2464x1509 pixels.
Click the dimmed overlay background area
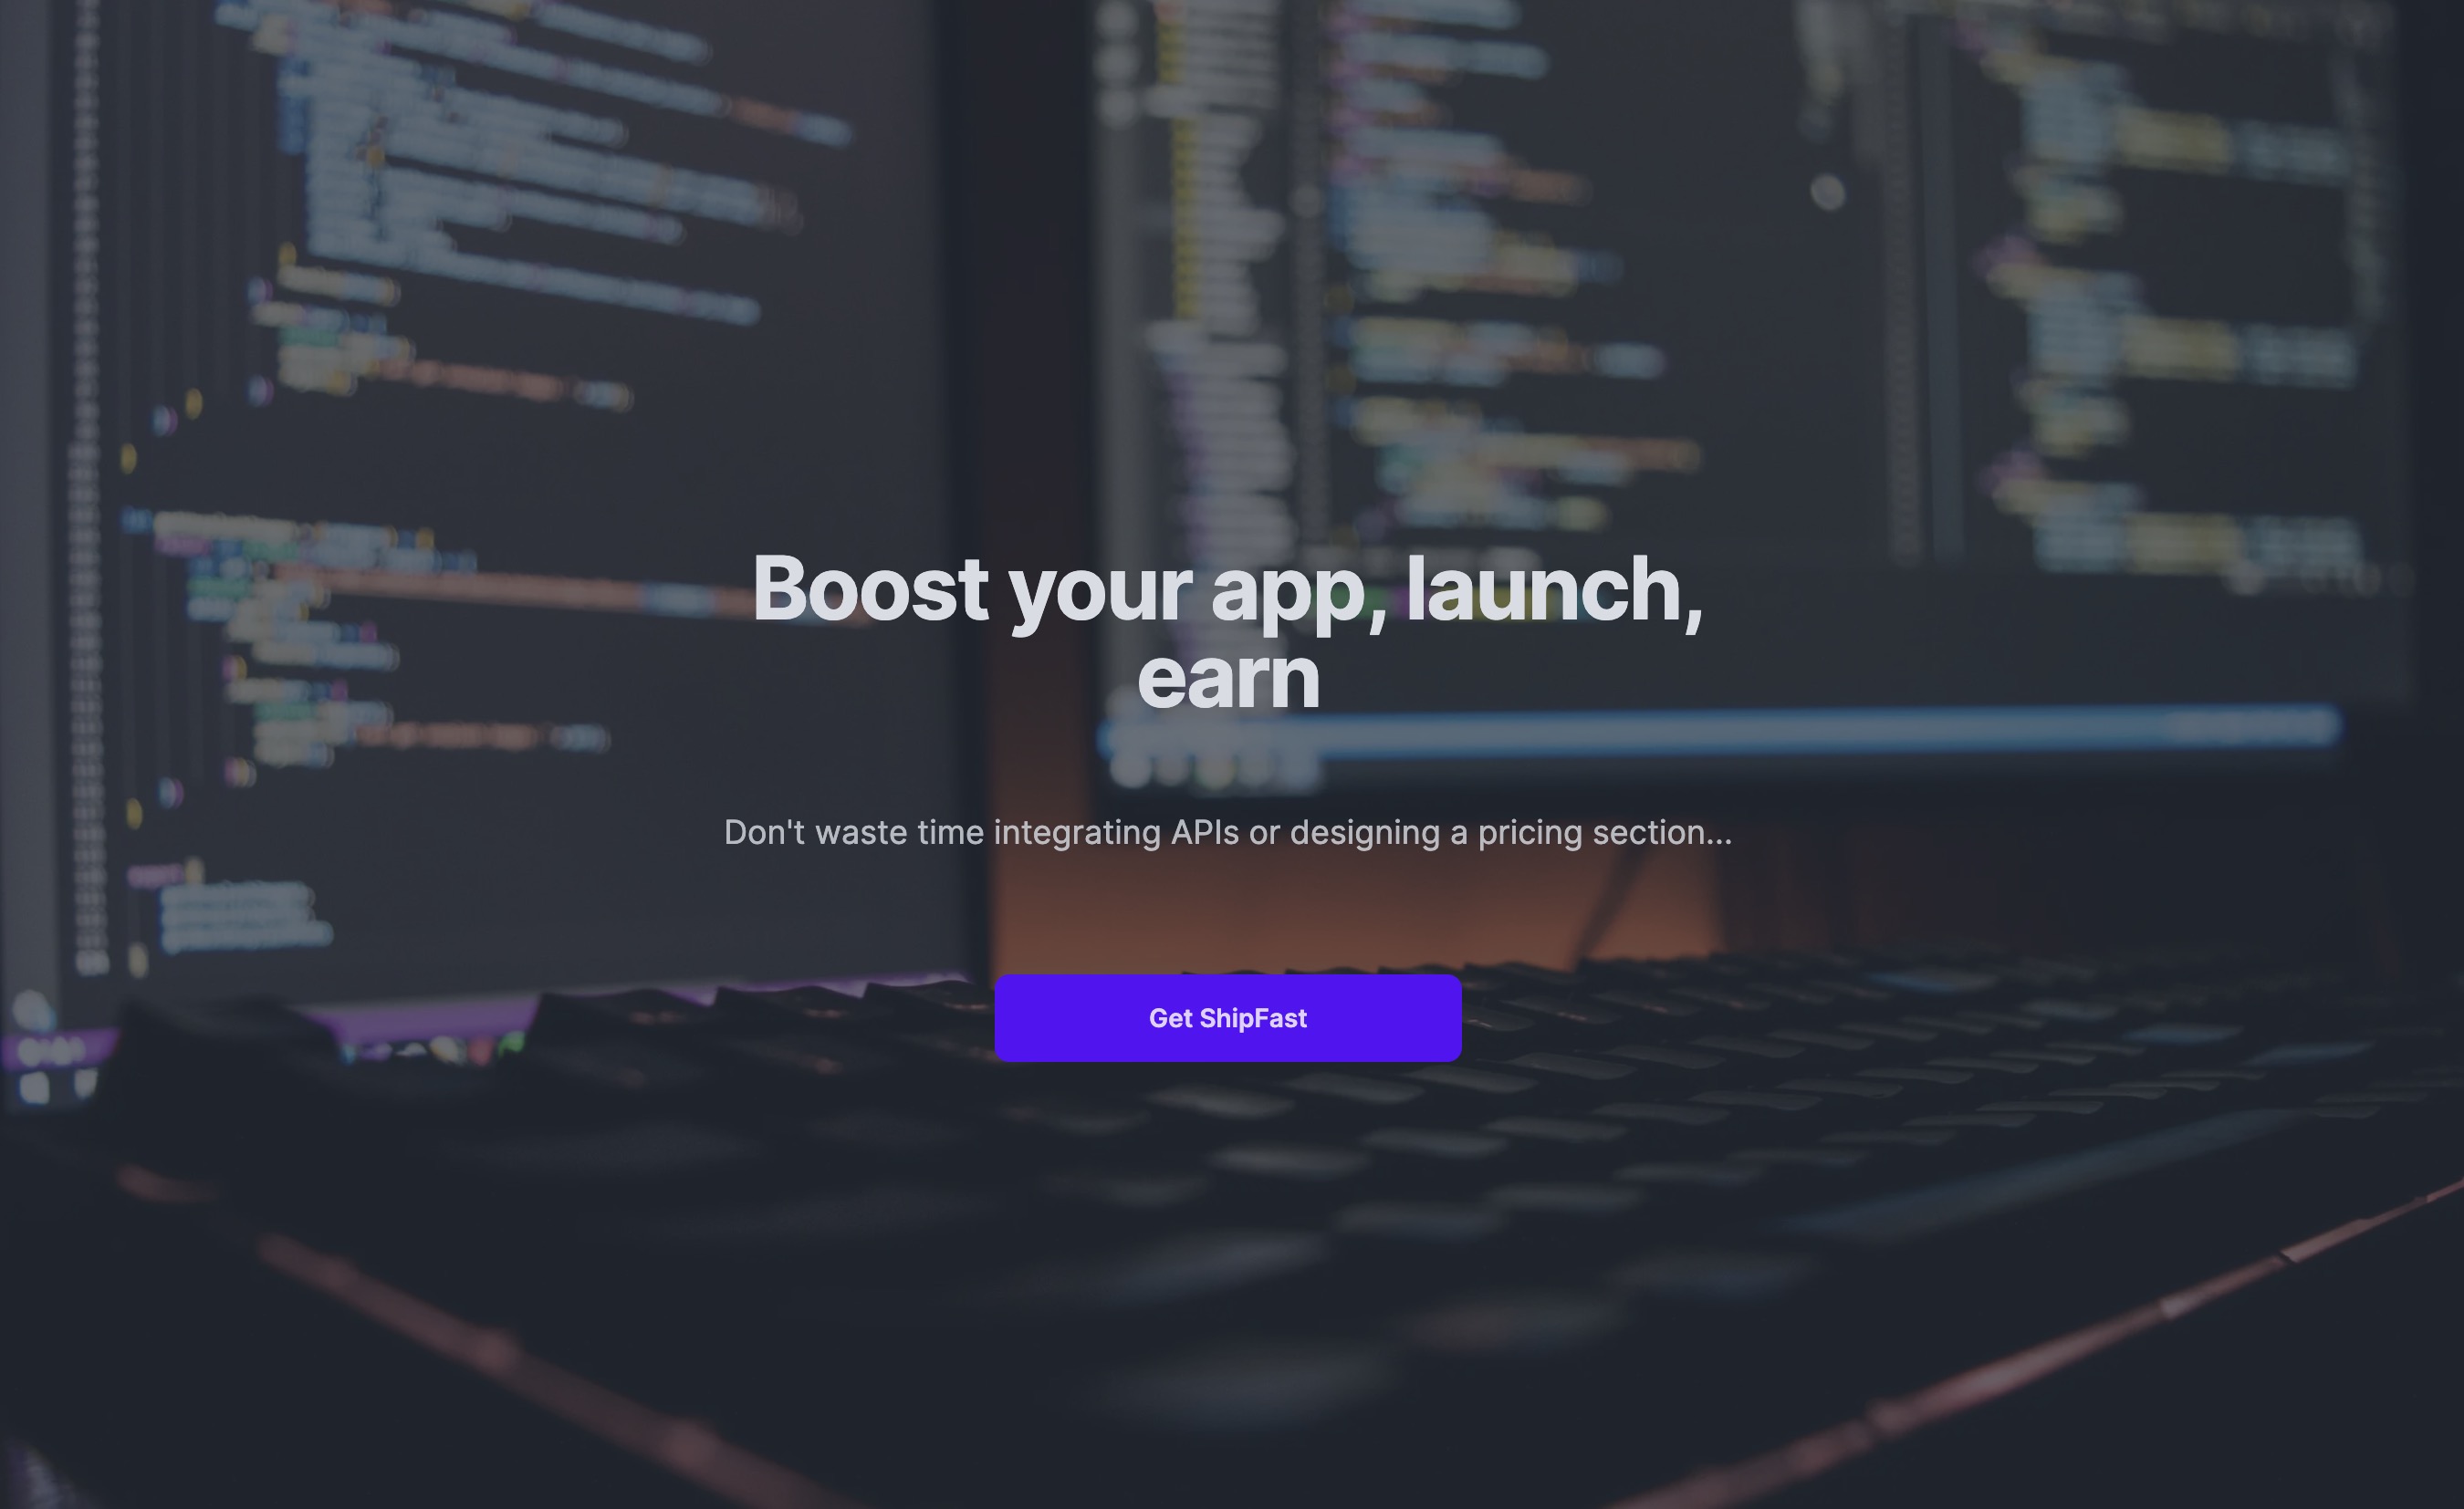352,264
